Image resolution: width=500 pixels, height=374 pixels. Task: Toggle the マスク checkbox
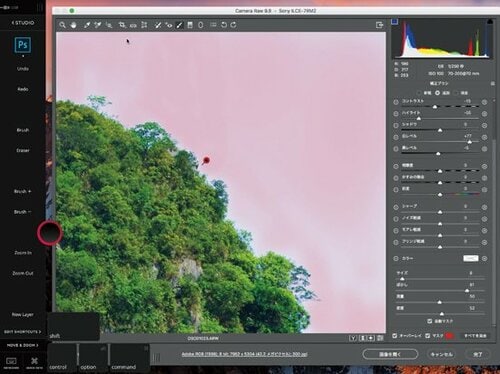click(x=428, y=336)
